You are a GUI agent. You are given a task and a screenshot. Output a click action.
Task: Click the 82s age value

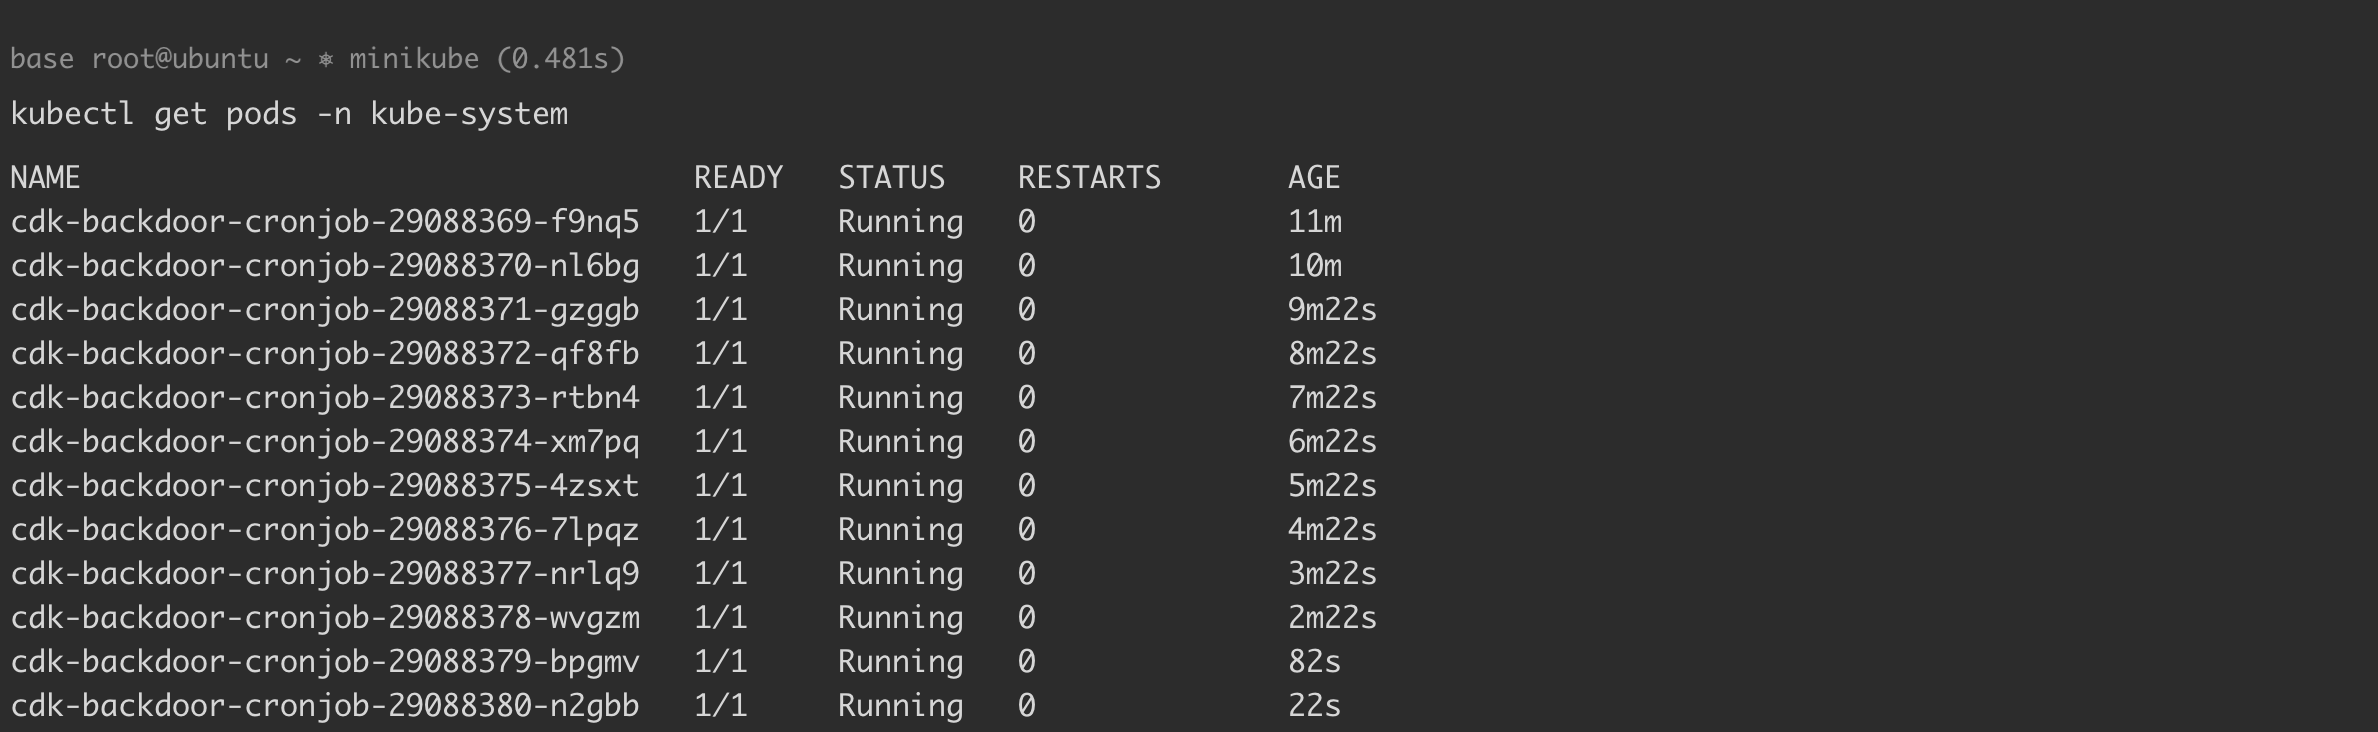tap(1314, 662)
